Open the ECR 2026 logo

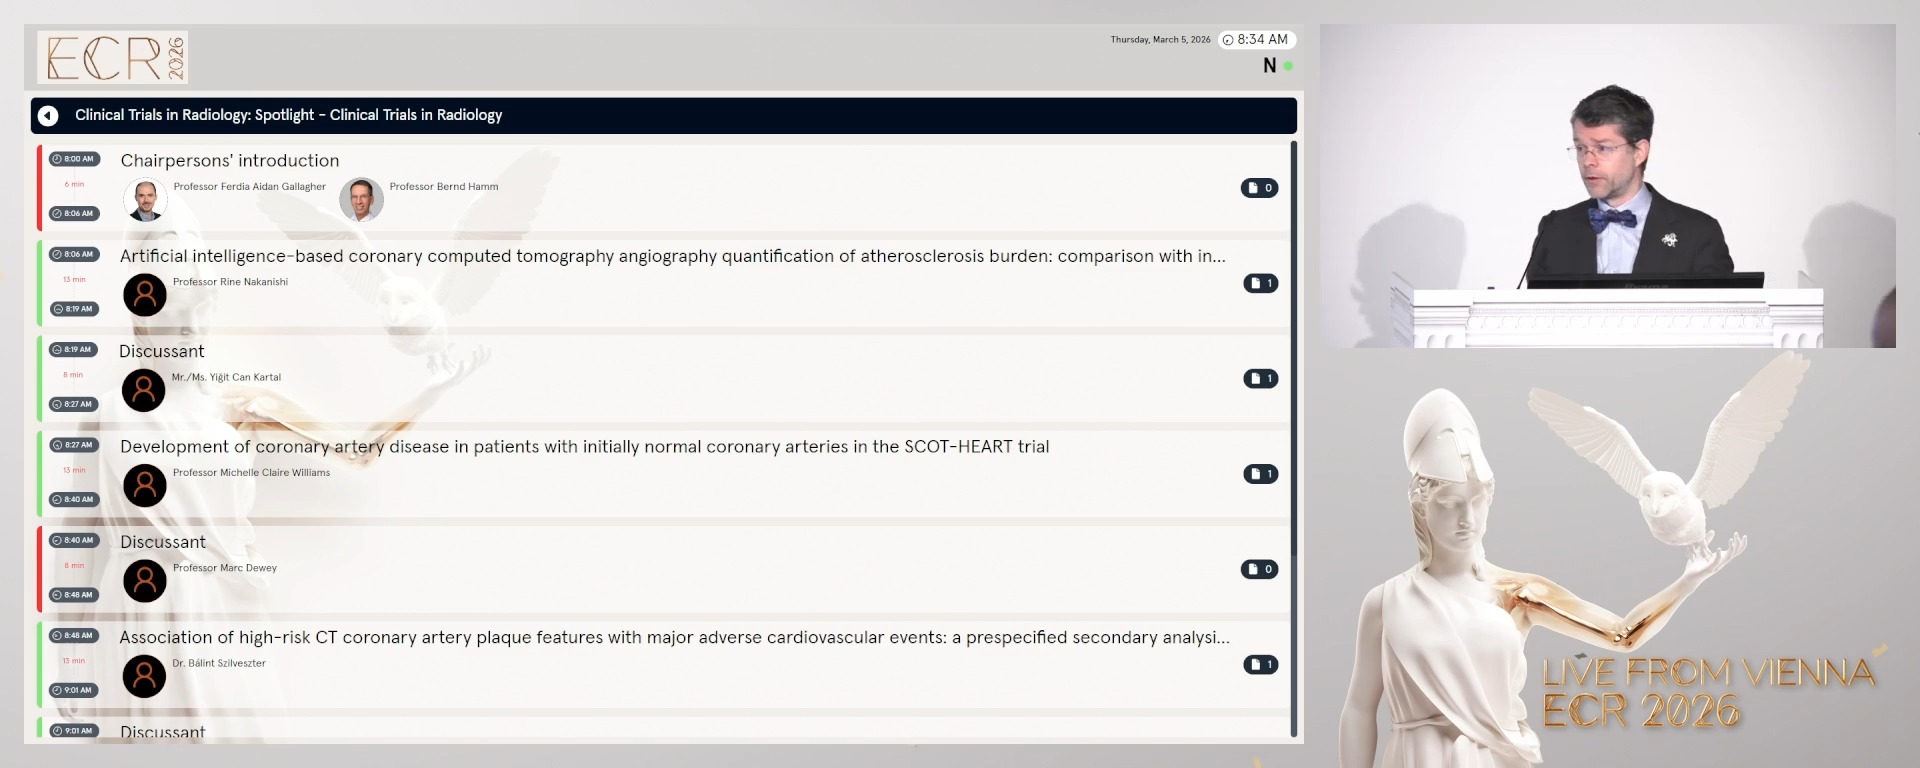coord(113,57)
